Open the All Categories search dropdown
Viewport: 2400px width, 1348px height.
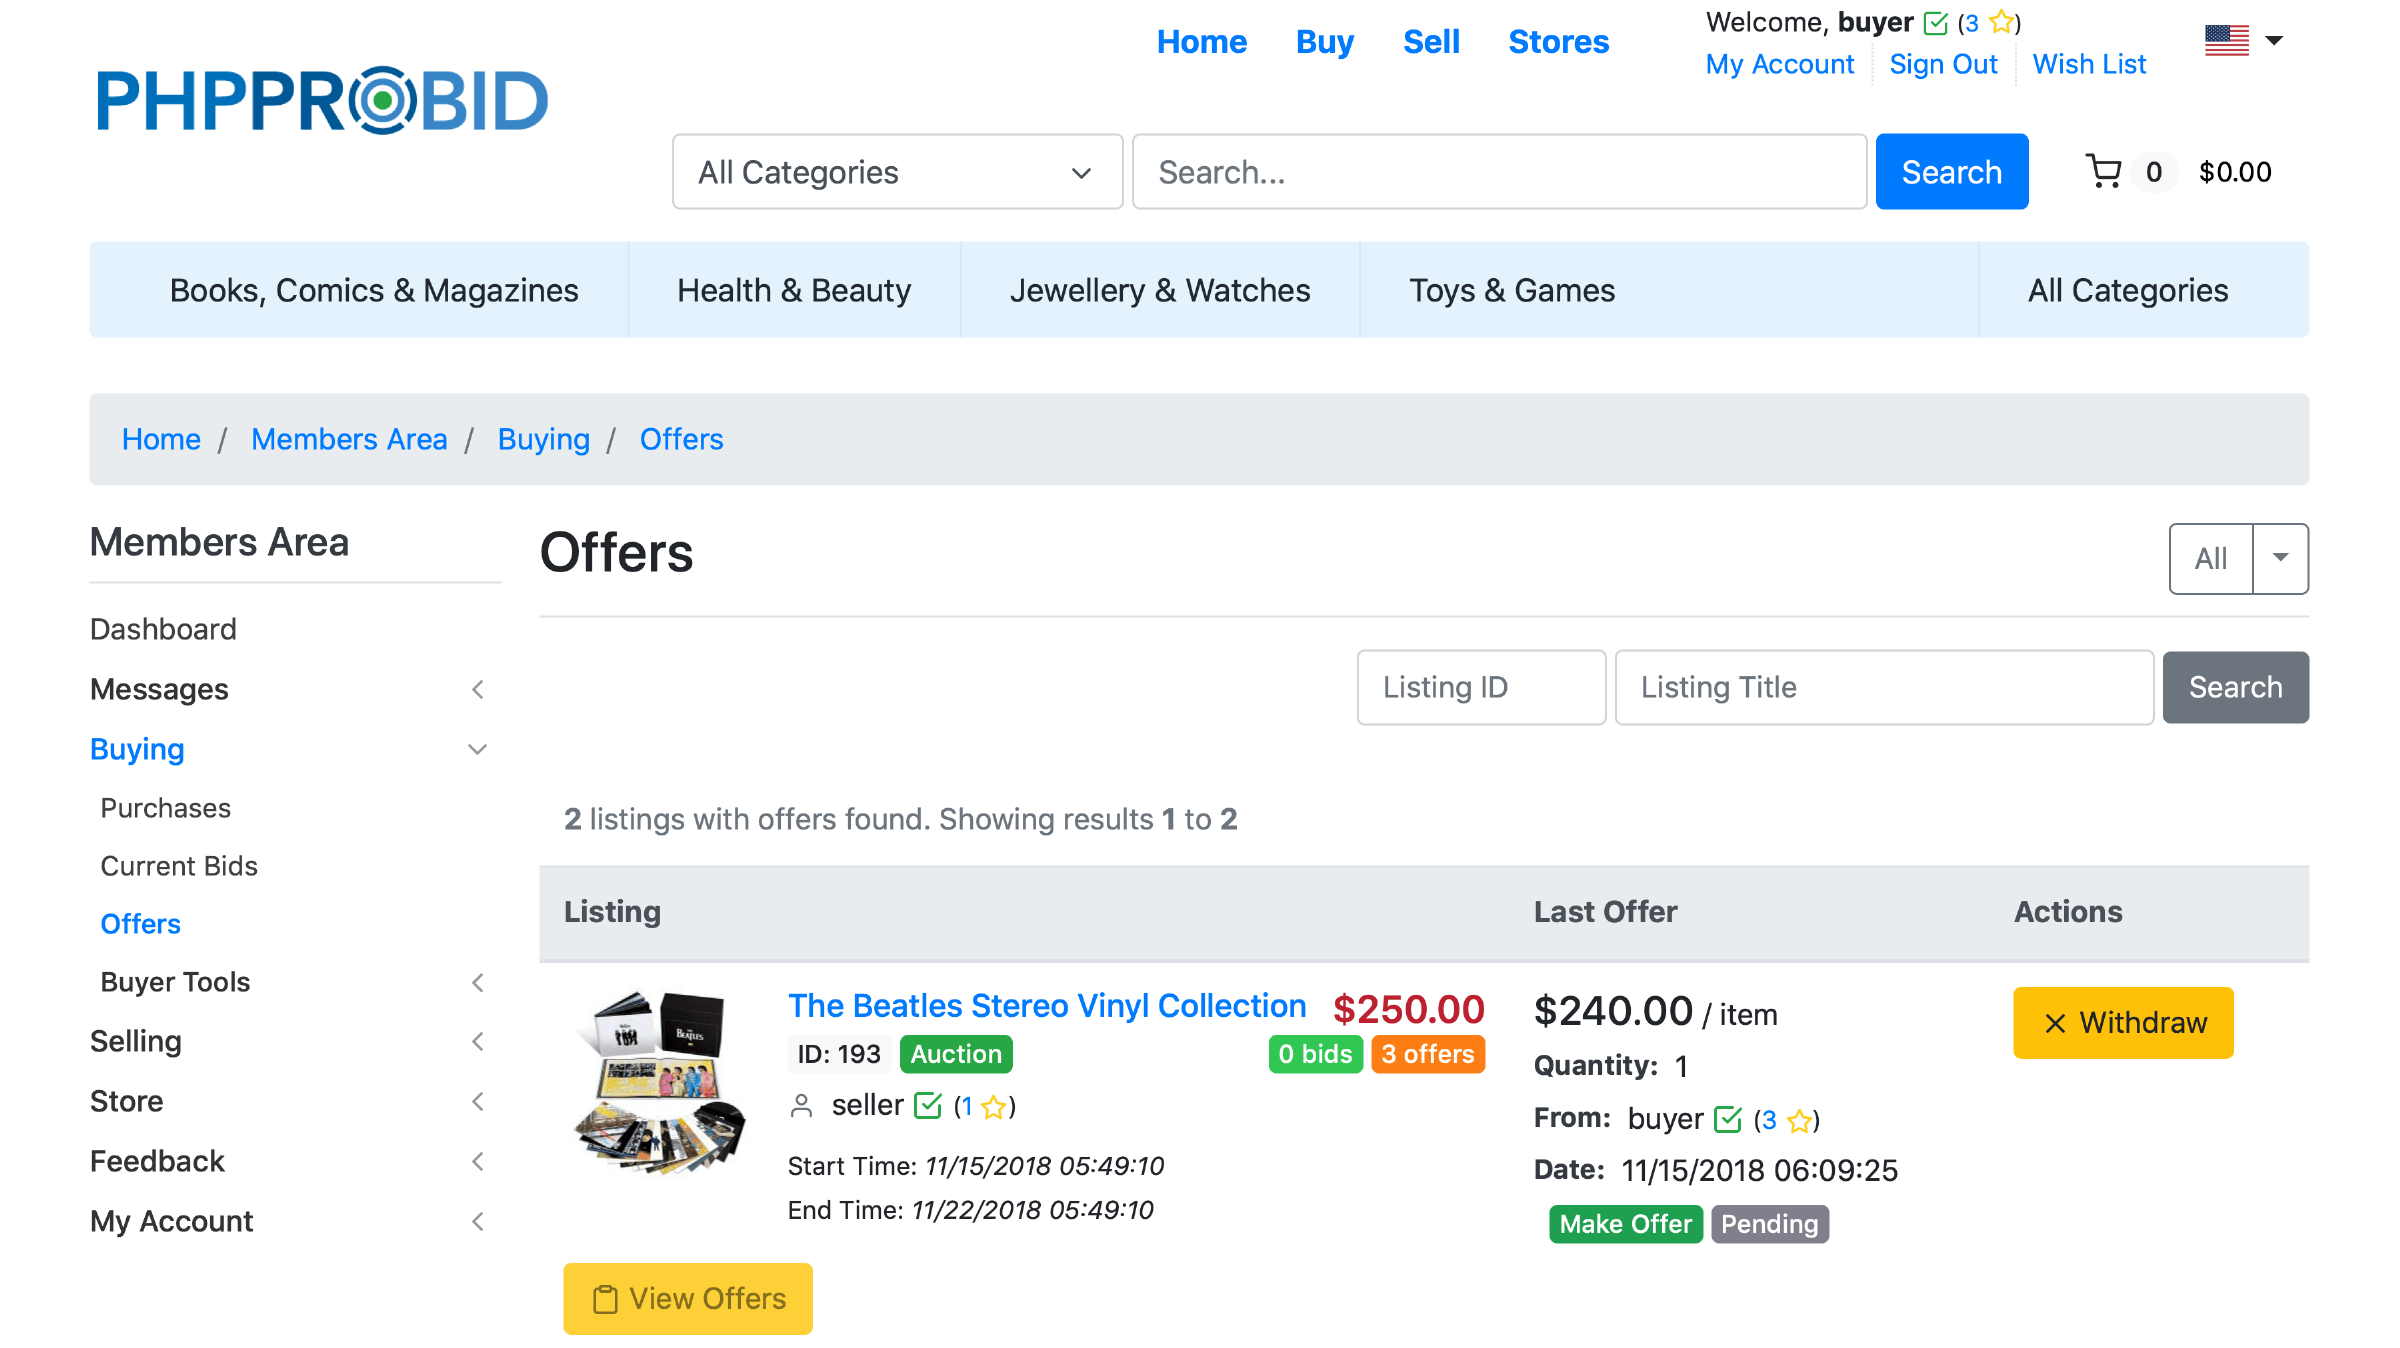897,172
